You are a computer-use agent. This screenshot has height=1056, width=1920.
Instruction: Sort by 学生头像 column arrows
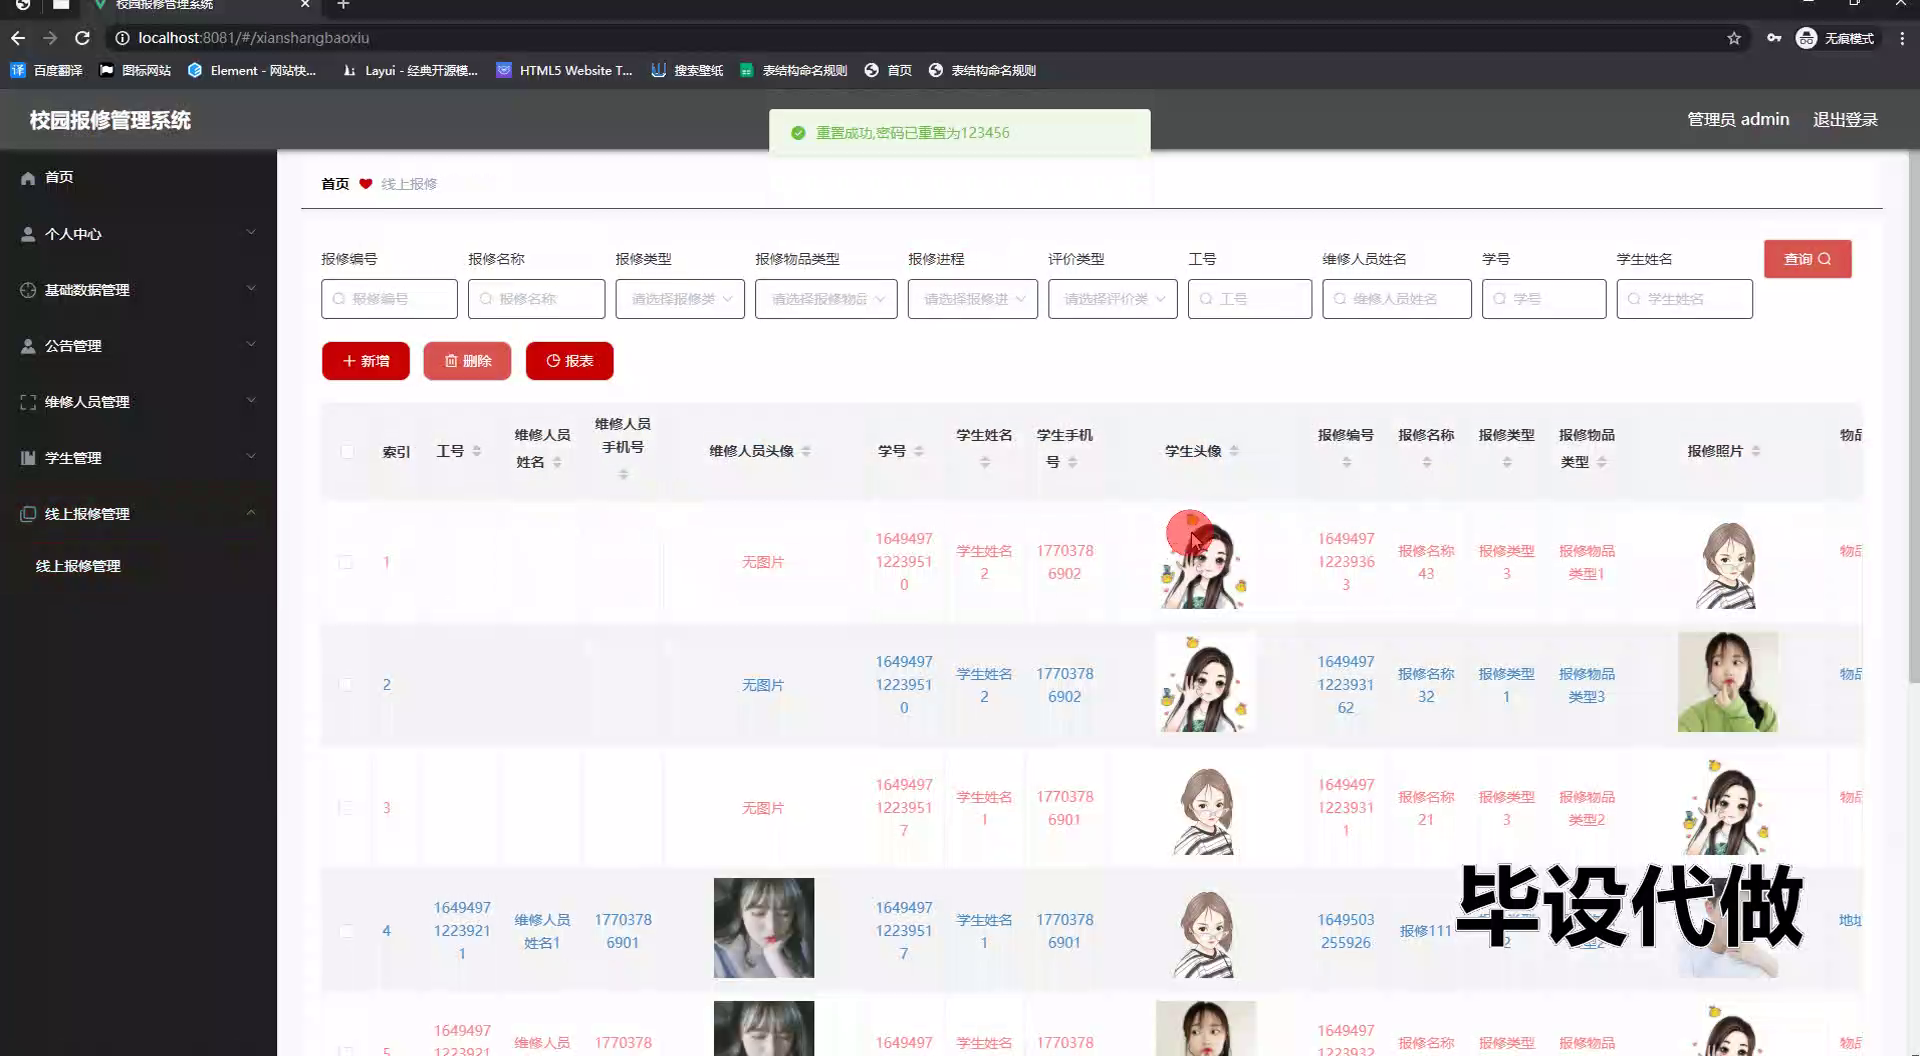pos(1234,451)
